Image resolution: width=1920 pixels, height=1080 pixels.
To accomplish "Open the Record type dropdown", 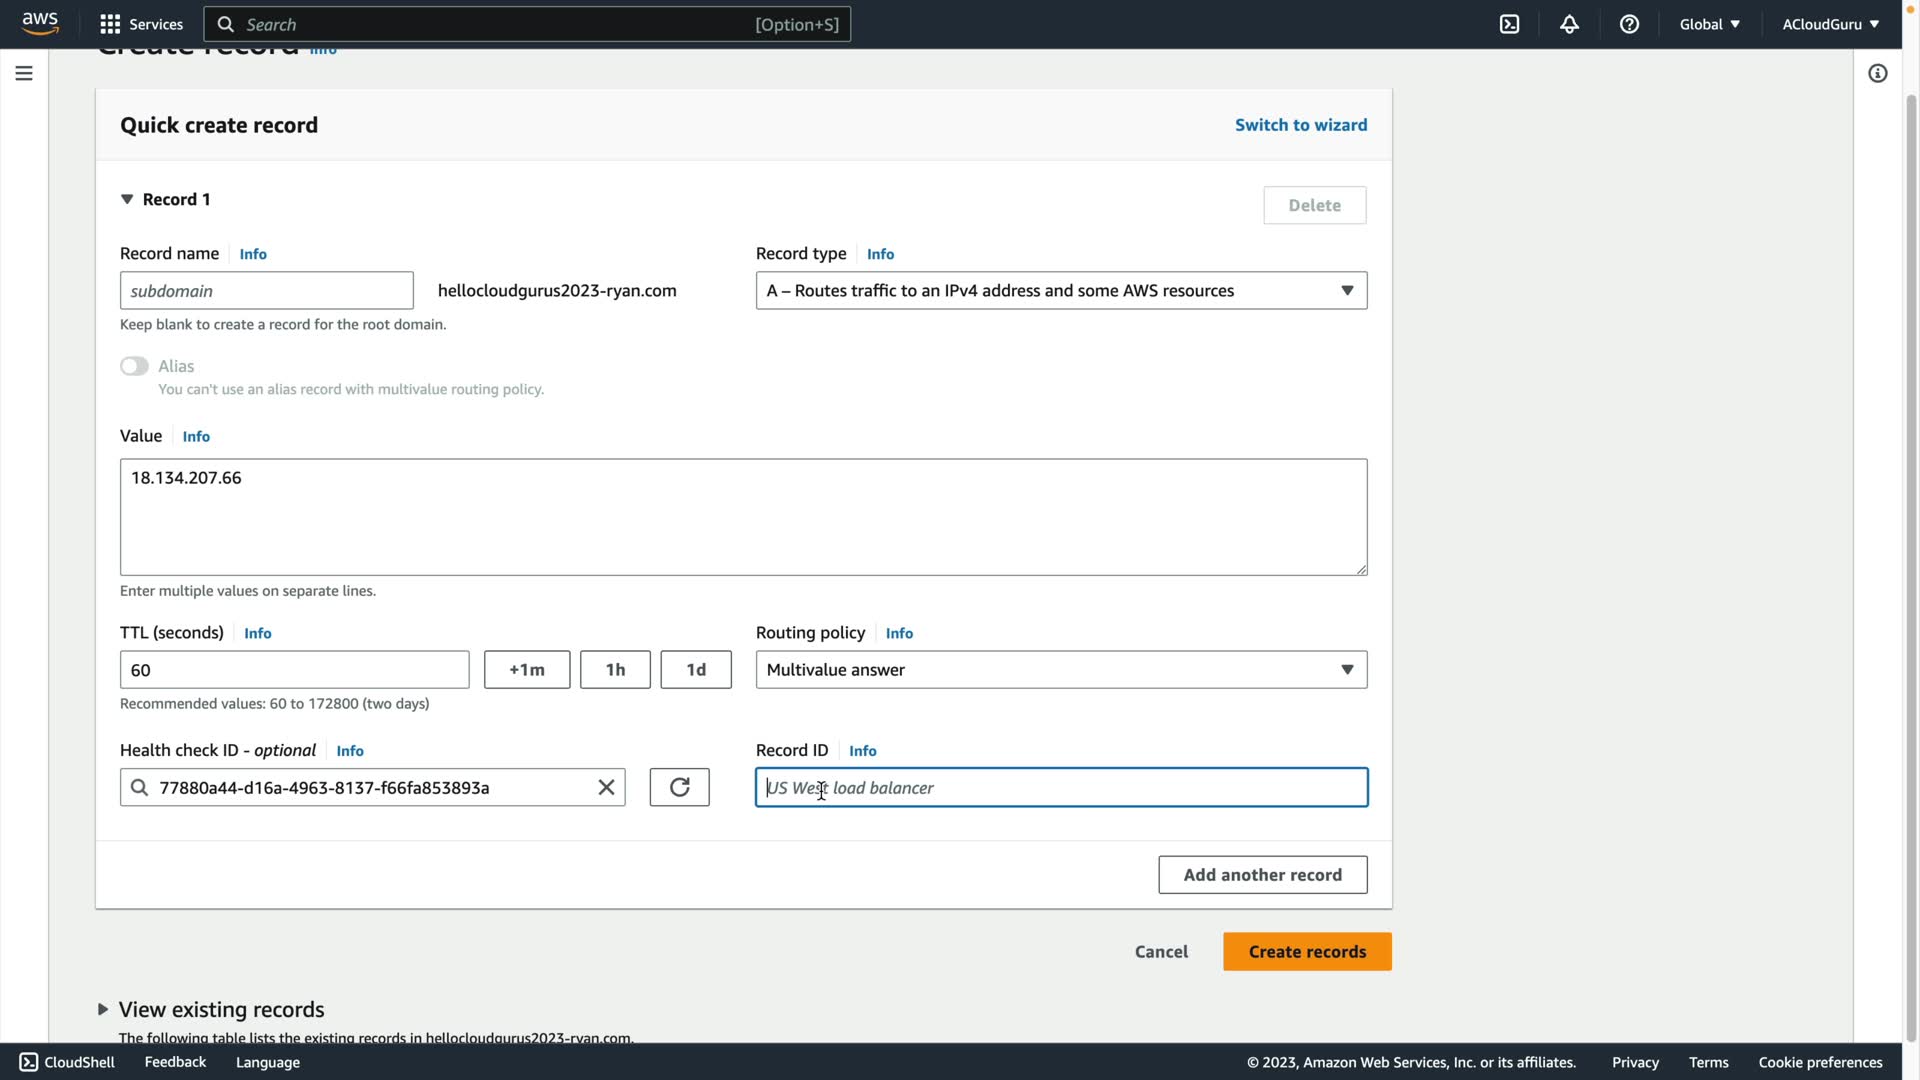I will (x=1060, y=290).
